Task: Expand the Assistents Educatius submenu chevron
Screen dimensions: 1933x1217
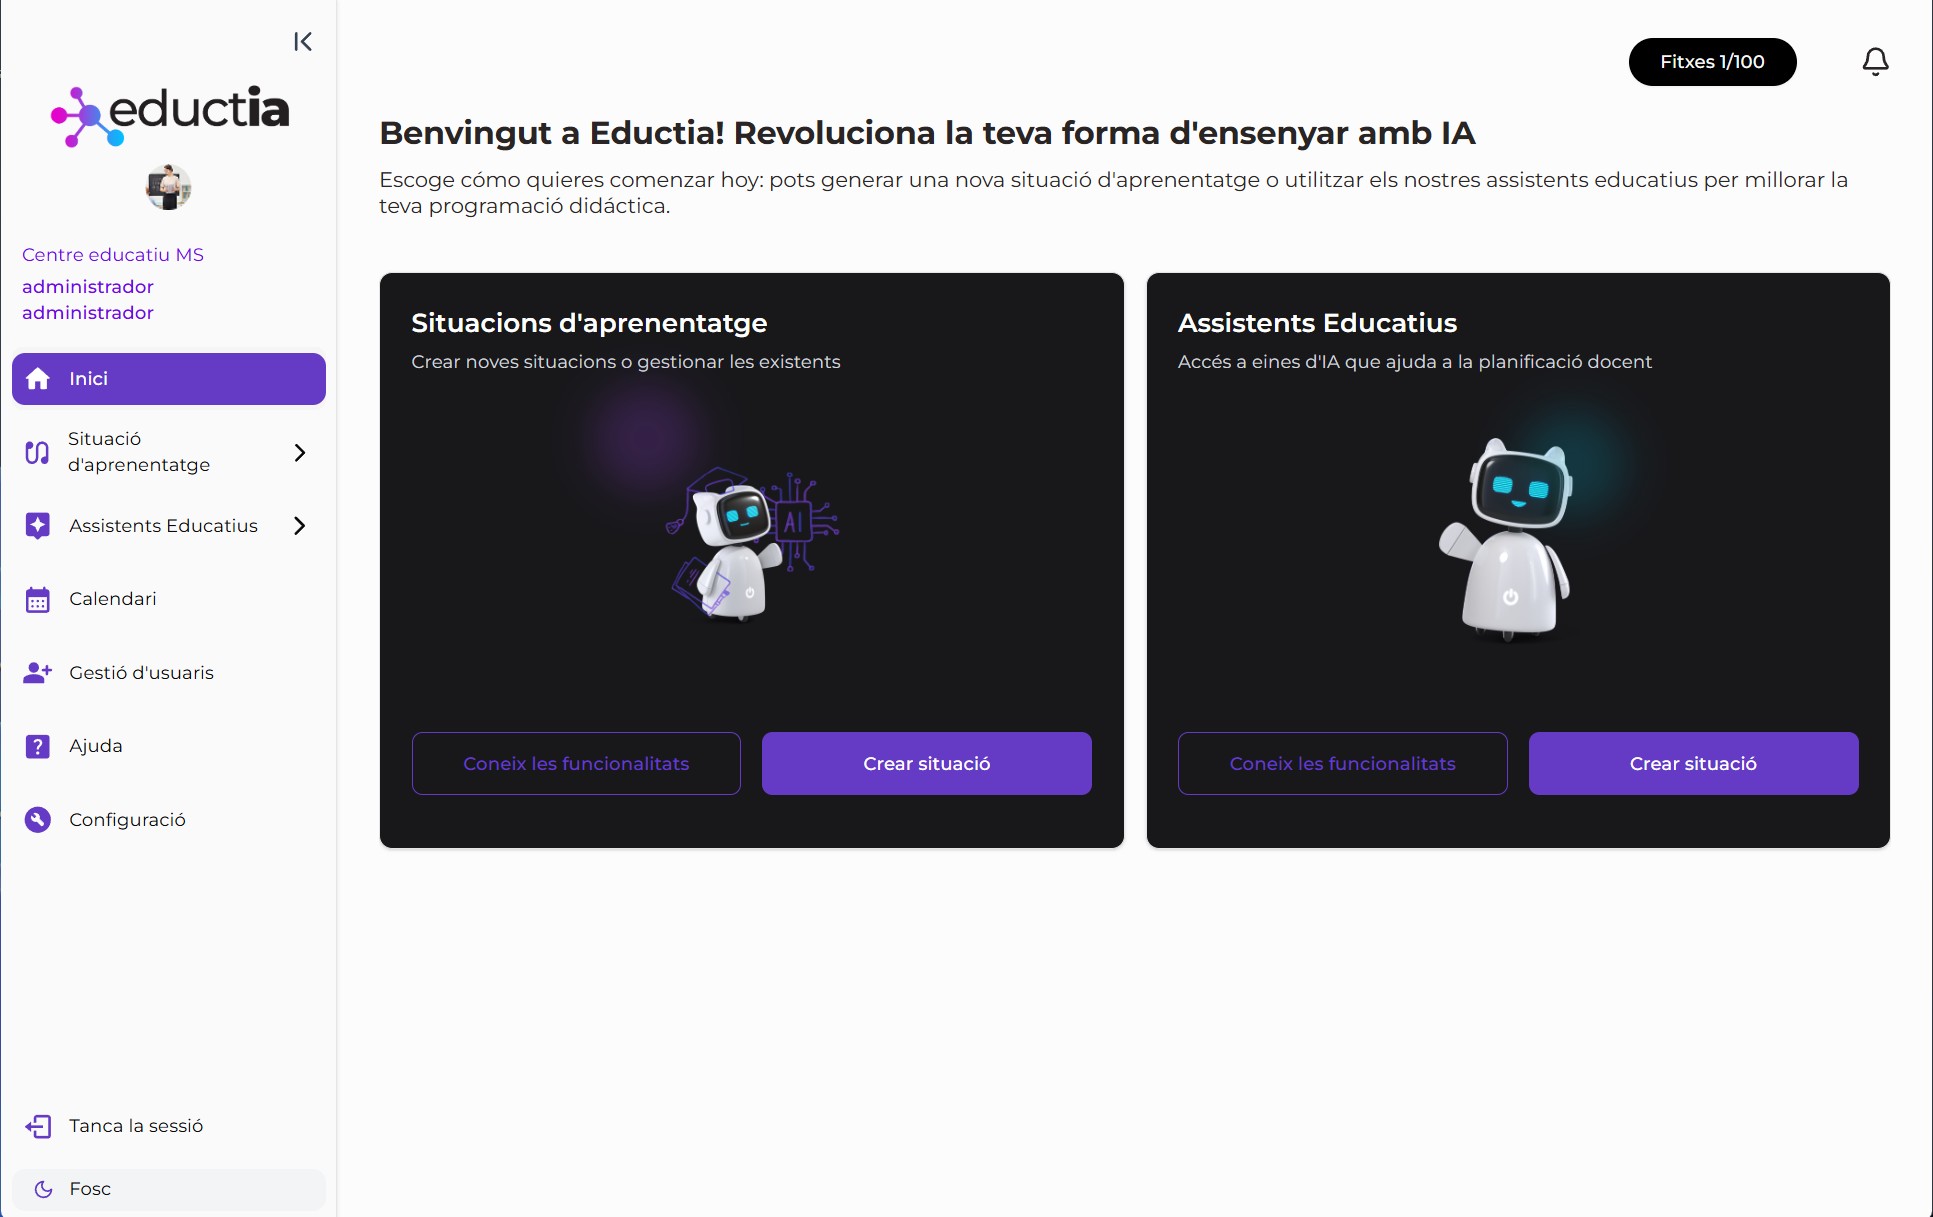Action: coord(300,526)
